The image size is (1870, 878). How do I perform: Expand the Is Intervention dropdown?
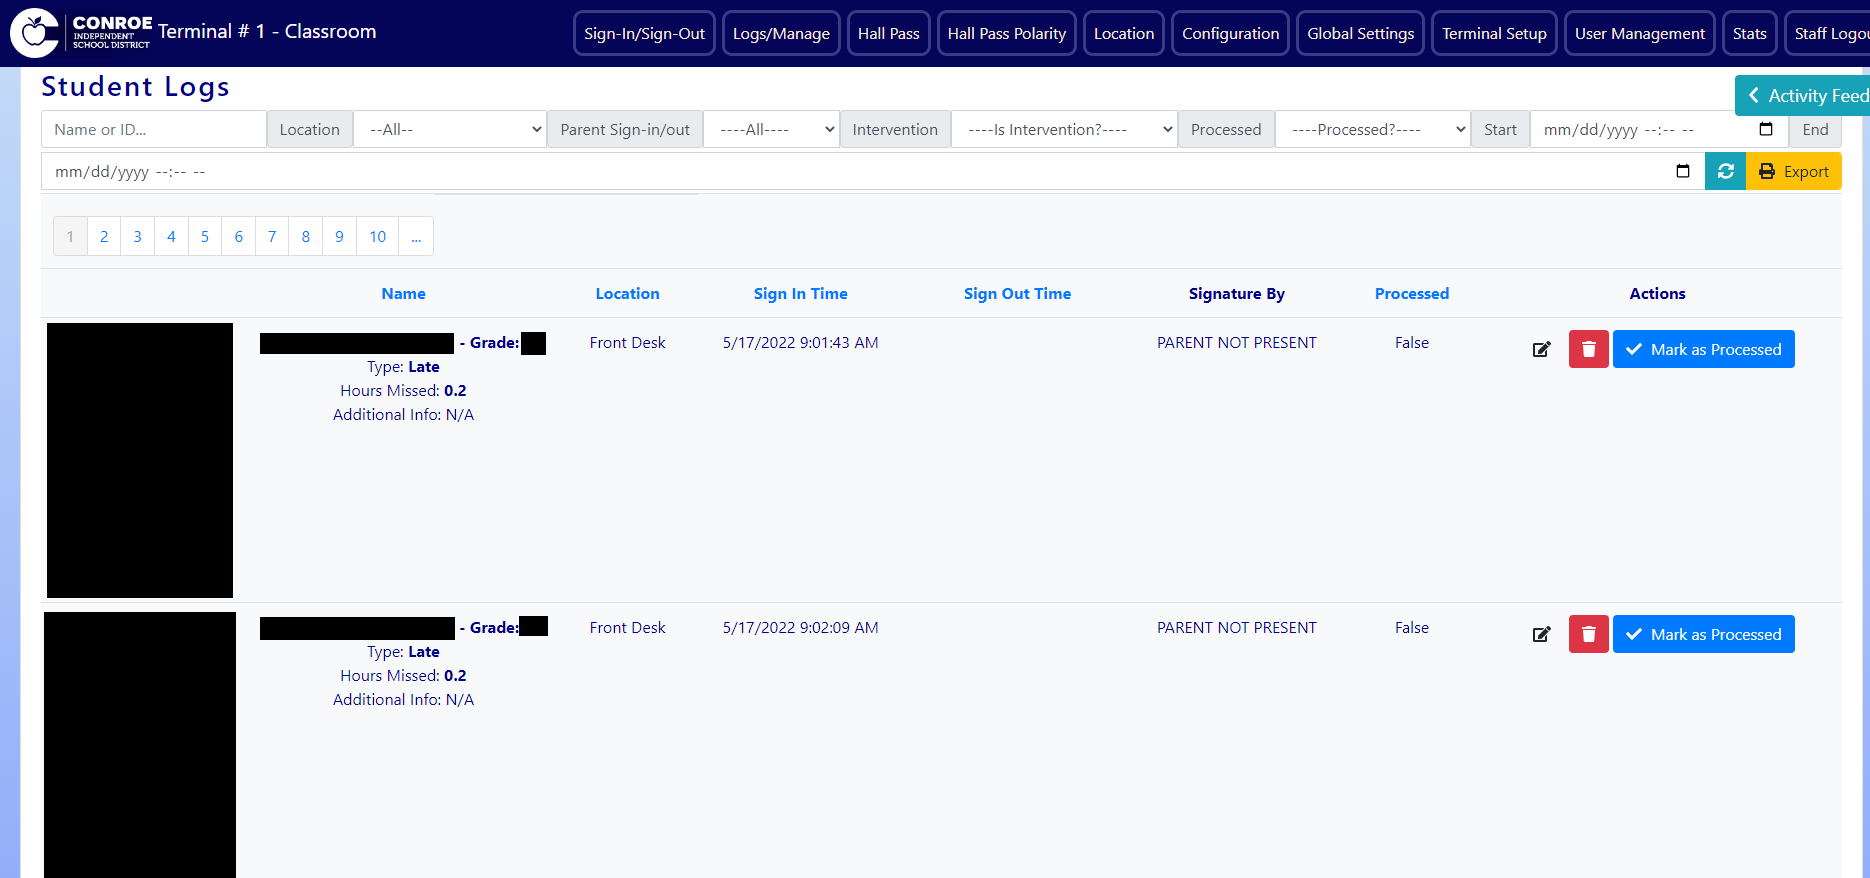click(1063, 129)
